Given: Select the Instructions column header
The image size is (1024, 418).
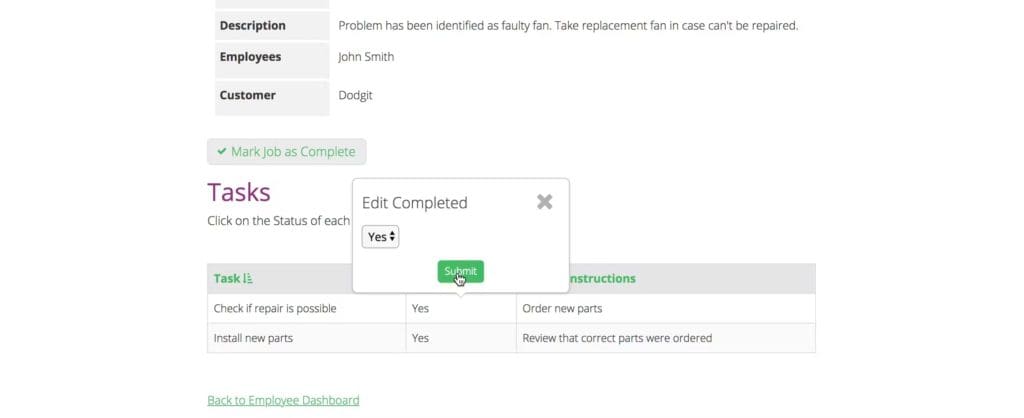Looking at the screenshot, I should 598,278.
